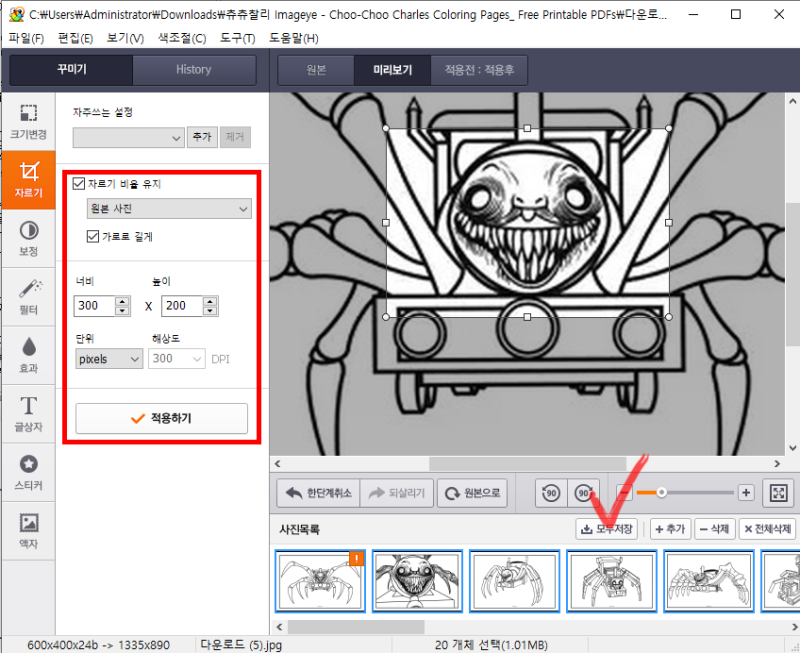Click the 되살리기 redo button
The height and width of the screenshot is (653, 800).
pyautogui.click(x=397, y=493)
